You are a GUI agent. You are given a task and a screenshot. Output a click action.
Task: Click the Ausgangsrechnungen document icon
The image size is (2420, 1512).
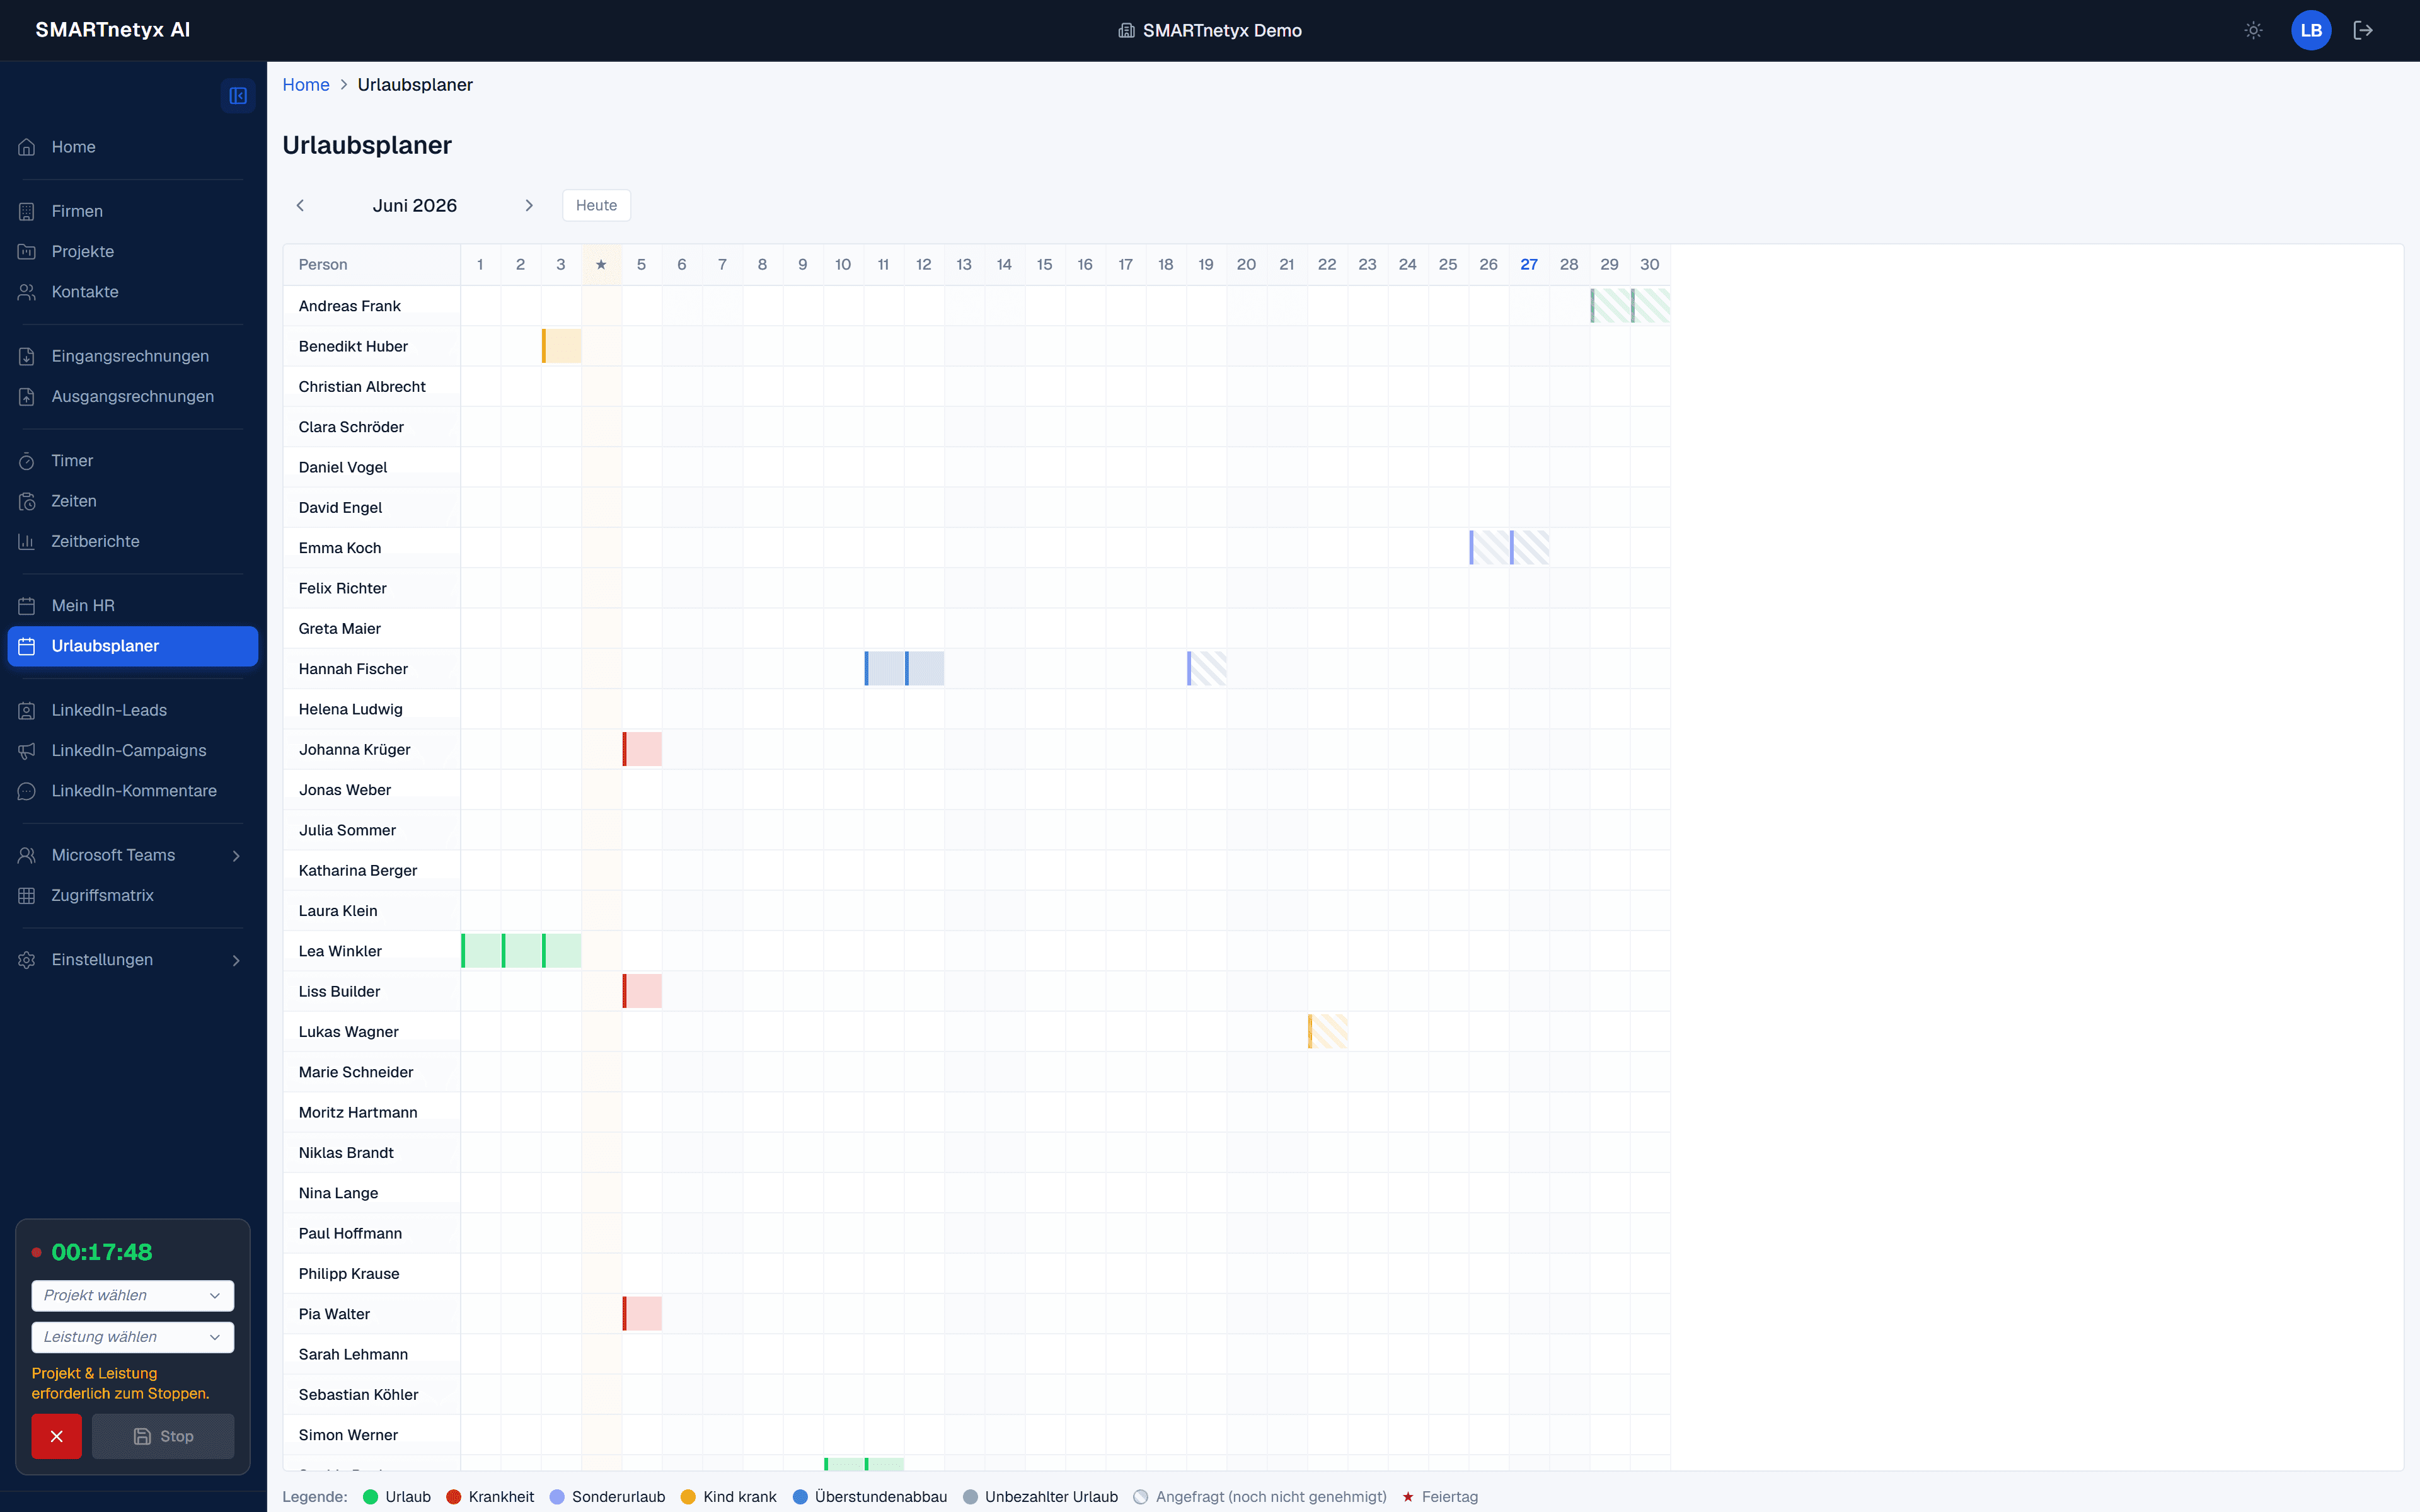click(27, 397)
